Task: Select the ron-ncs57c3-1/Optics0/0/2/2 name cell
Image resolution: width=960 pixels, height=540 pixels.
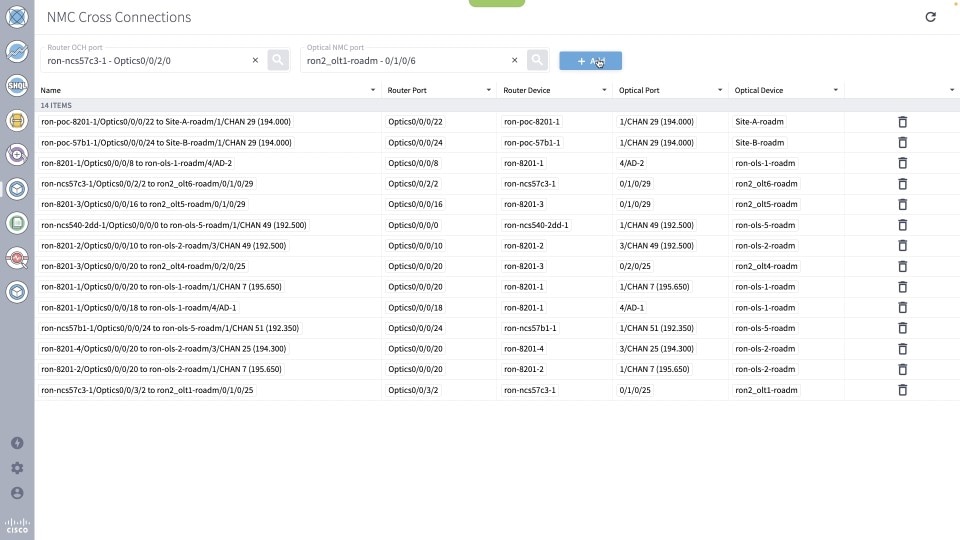Action: pyautogui.click(x=147, y=184)
